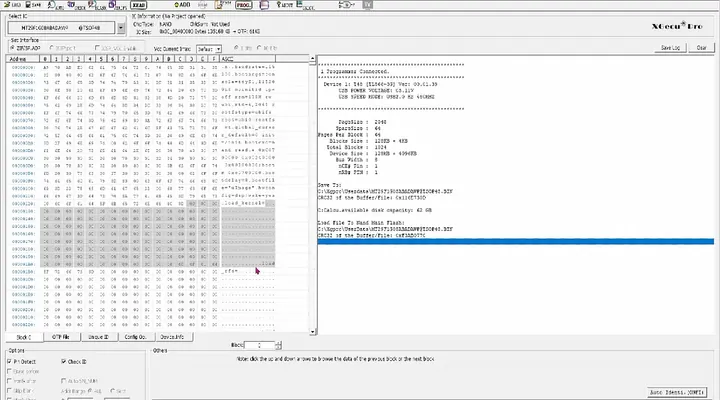Click the '1 Programmer Connected.' log line
Screen dimensions: 720x400
pos(354,72)
